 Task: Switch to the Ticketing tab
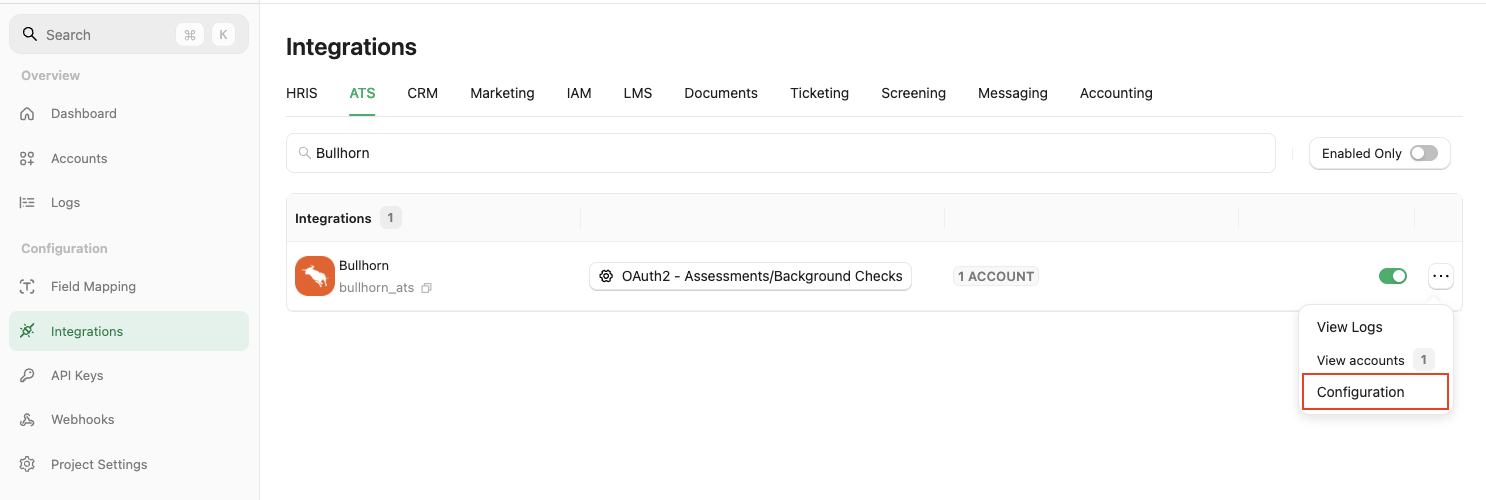(x=819, y=93)
